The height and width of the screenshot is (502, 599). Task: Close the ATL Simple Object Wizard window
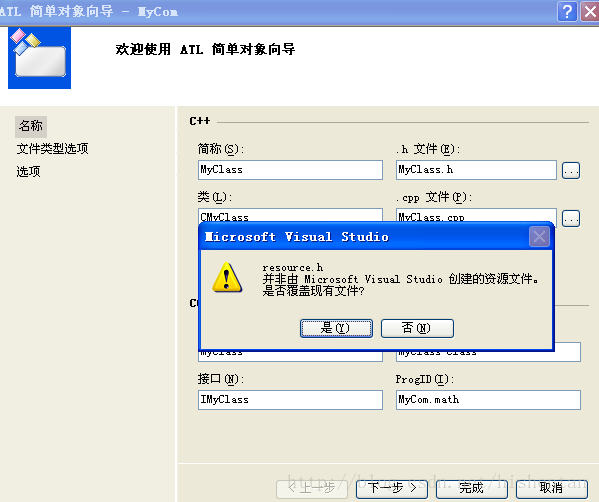pyautogui.click(x=590, y=11)
